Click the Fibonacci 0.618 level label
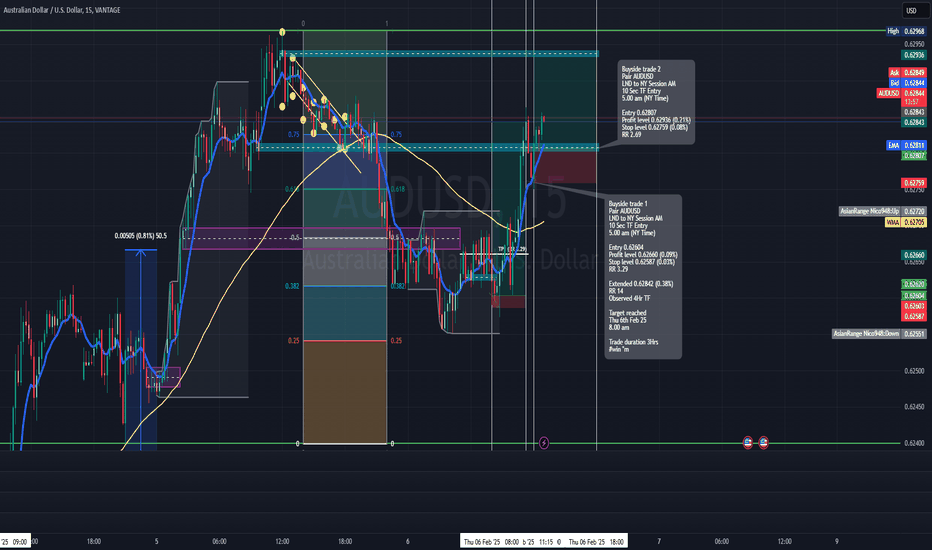 pos(398,189)
